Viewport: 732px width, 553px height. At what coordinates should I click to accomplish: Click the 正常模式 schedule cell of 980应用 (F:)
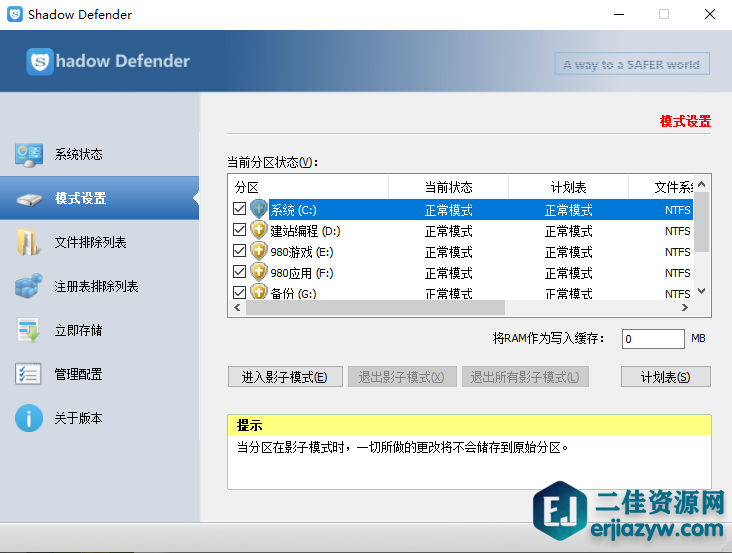tap(569, 273)
